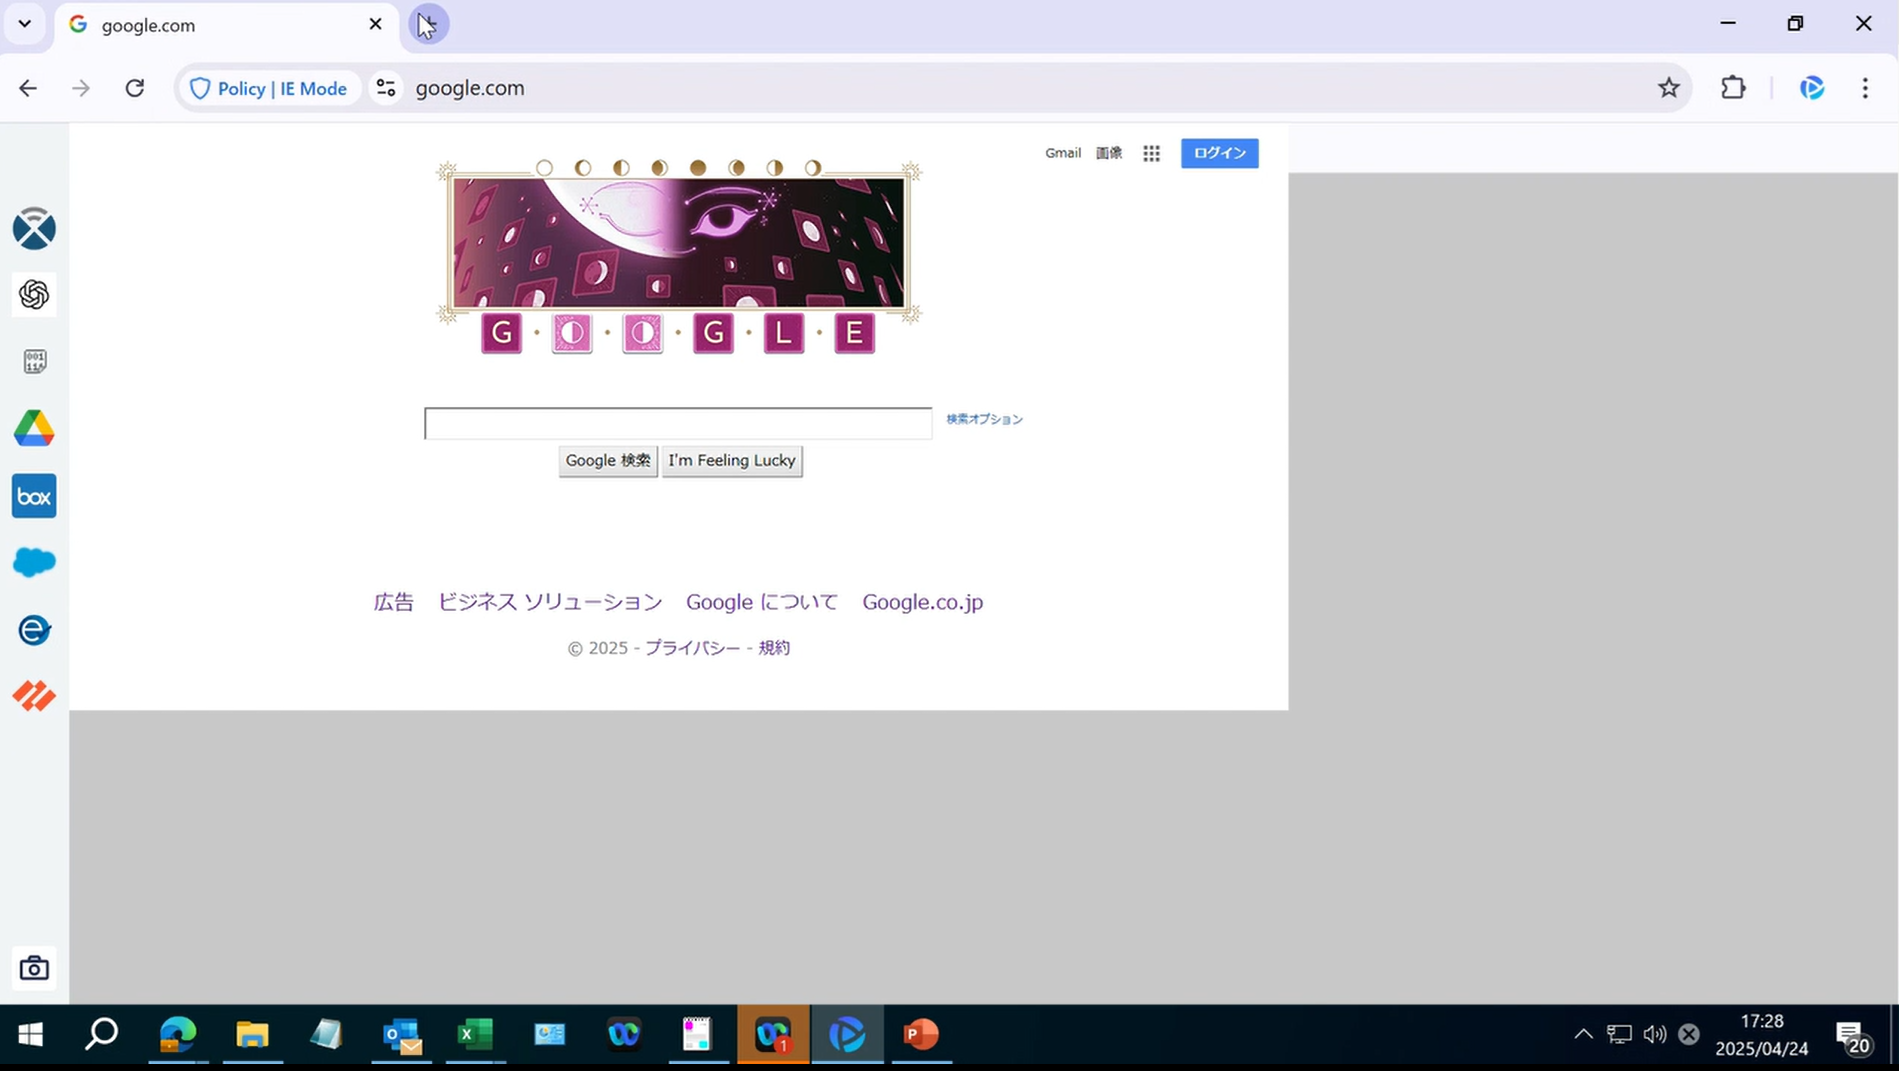Open Windows taskbar search
This screenshot has width=1899, height=1071.
coord(101,1034)
